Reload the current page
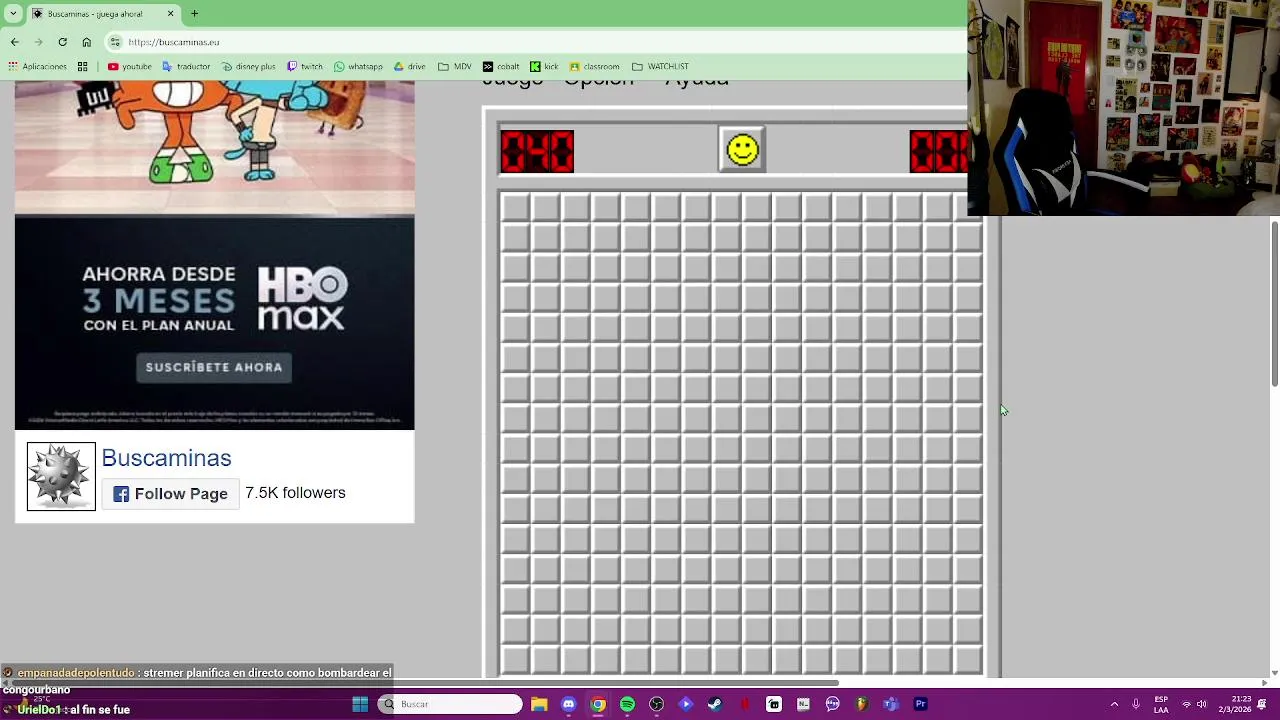The height and width of the screenshot is (720, 1280). point(62,42)
